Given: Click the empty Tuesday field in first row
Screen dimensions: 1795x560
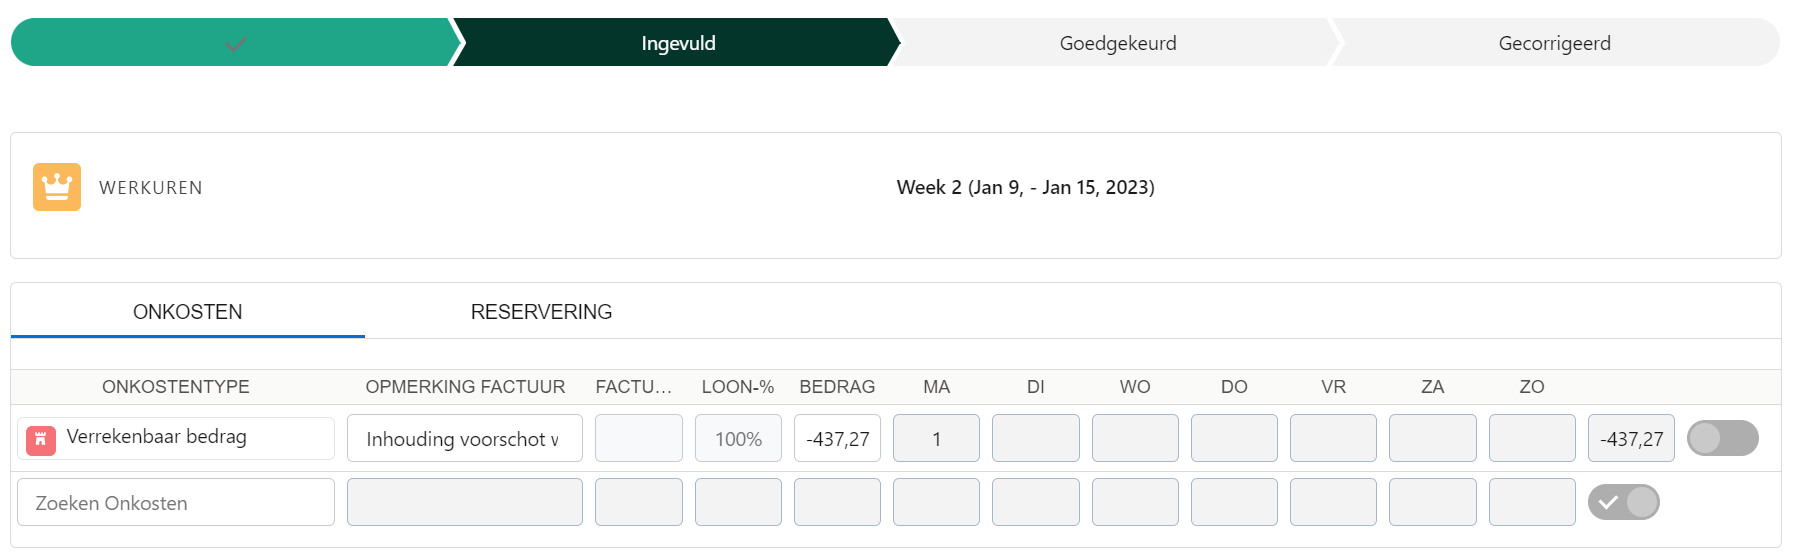Looking at the screenshot, I should (1035, 438).
